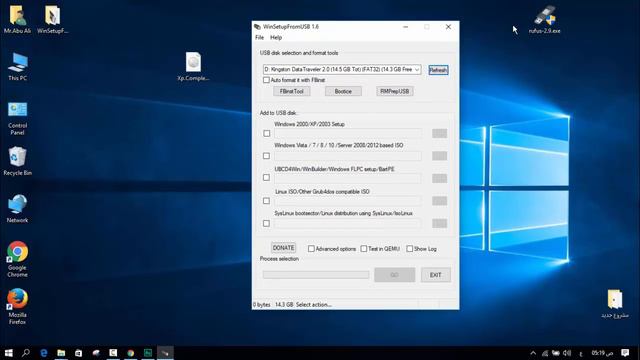Launch Microsoft Edge from taskbar
This screenshot has height=360, width=640.
click(44, 353)
